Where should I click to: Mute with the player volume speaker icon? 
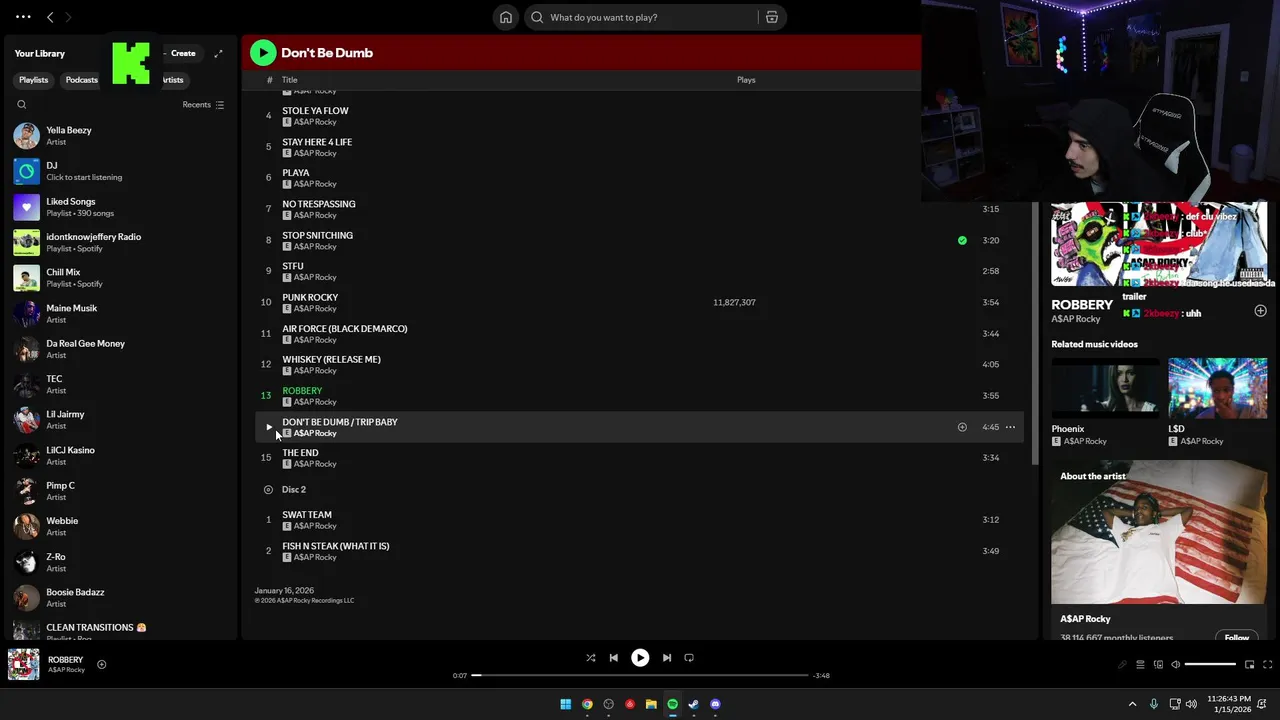click(x=1176, y=665)
